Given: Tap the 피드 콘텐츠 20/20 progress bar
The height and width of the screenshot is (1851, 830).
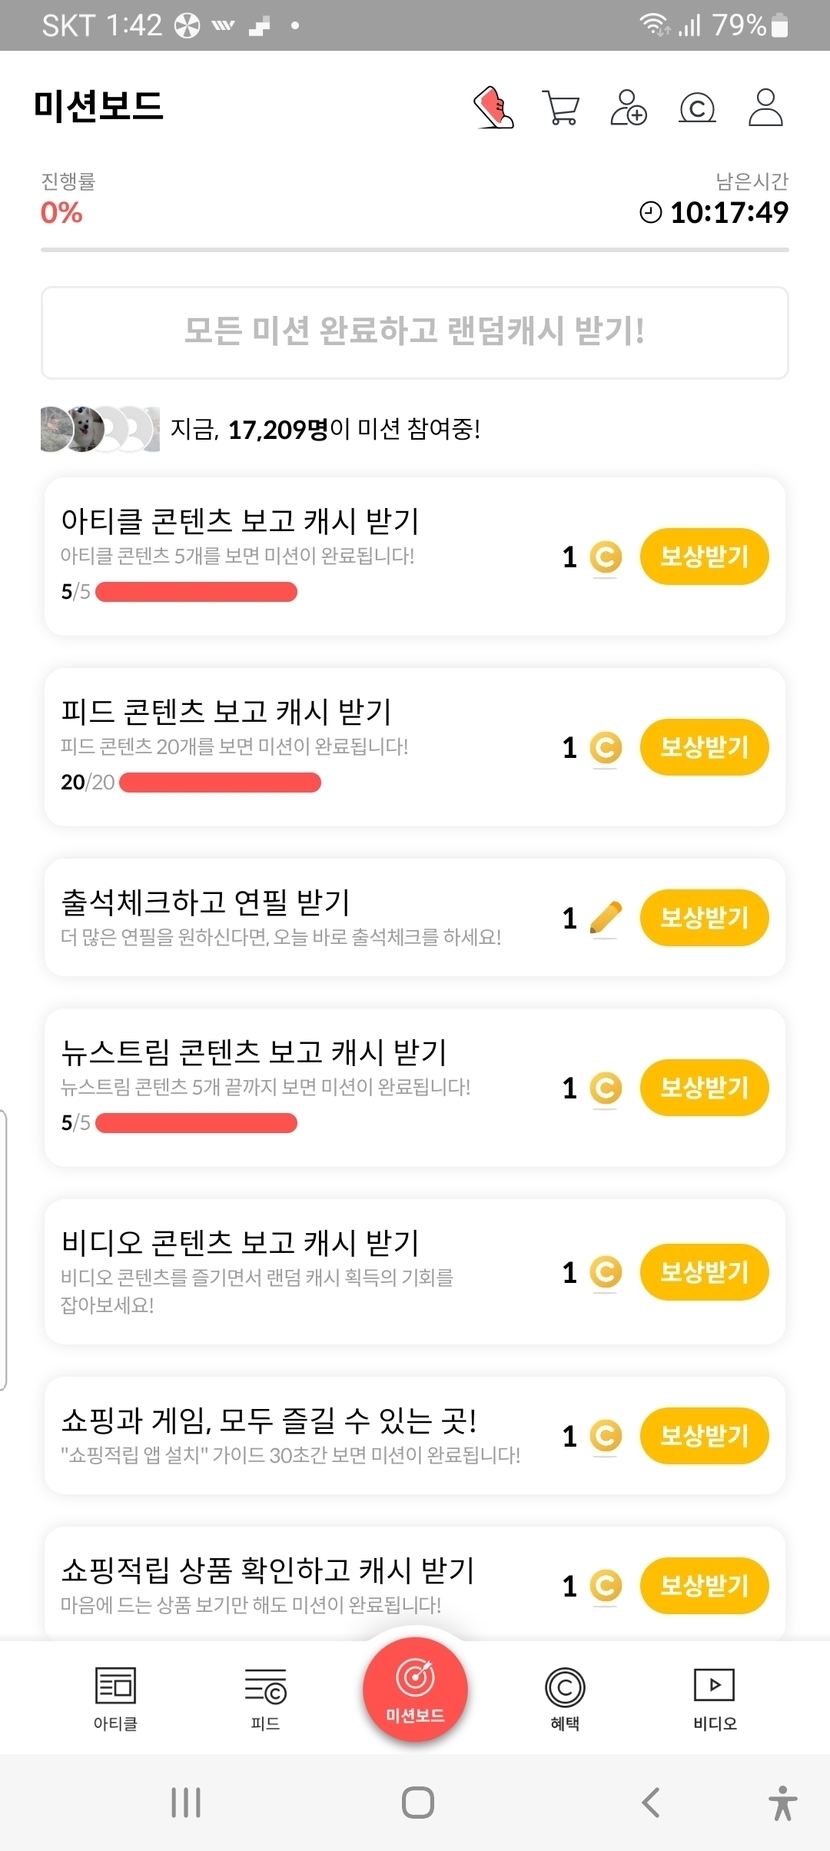Looking at the screenshot, I should [220, 783].
